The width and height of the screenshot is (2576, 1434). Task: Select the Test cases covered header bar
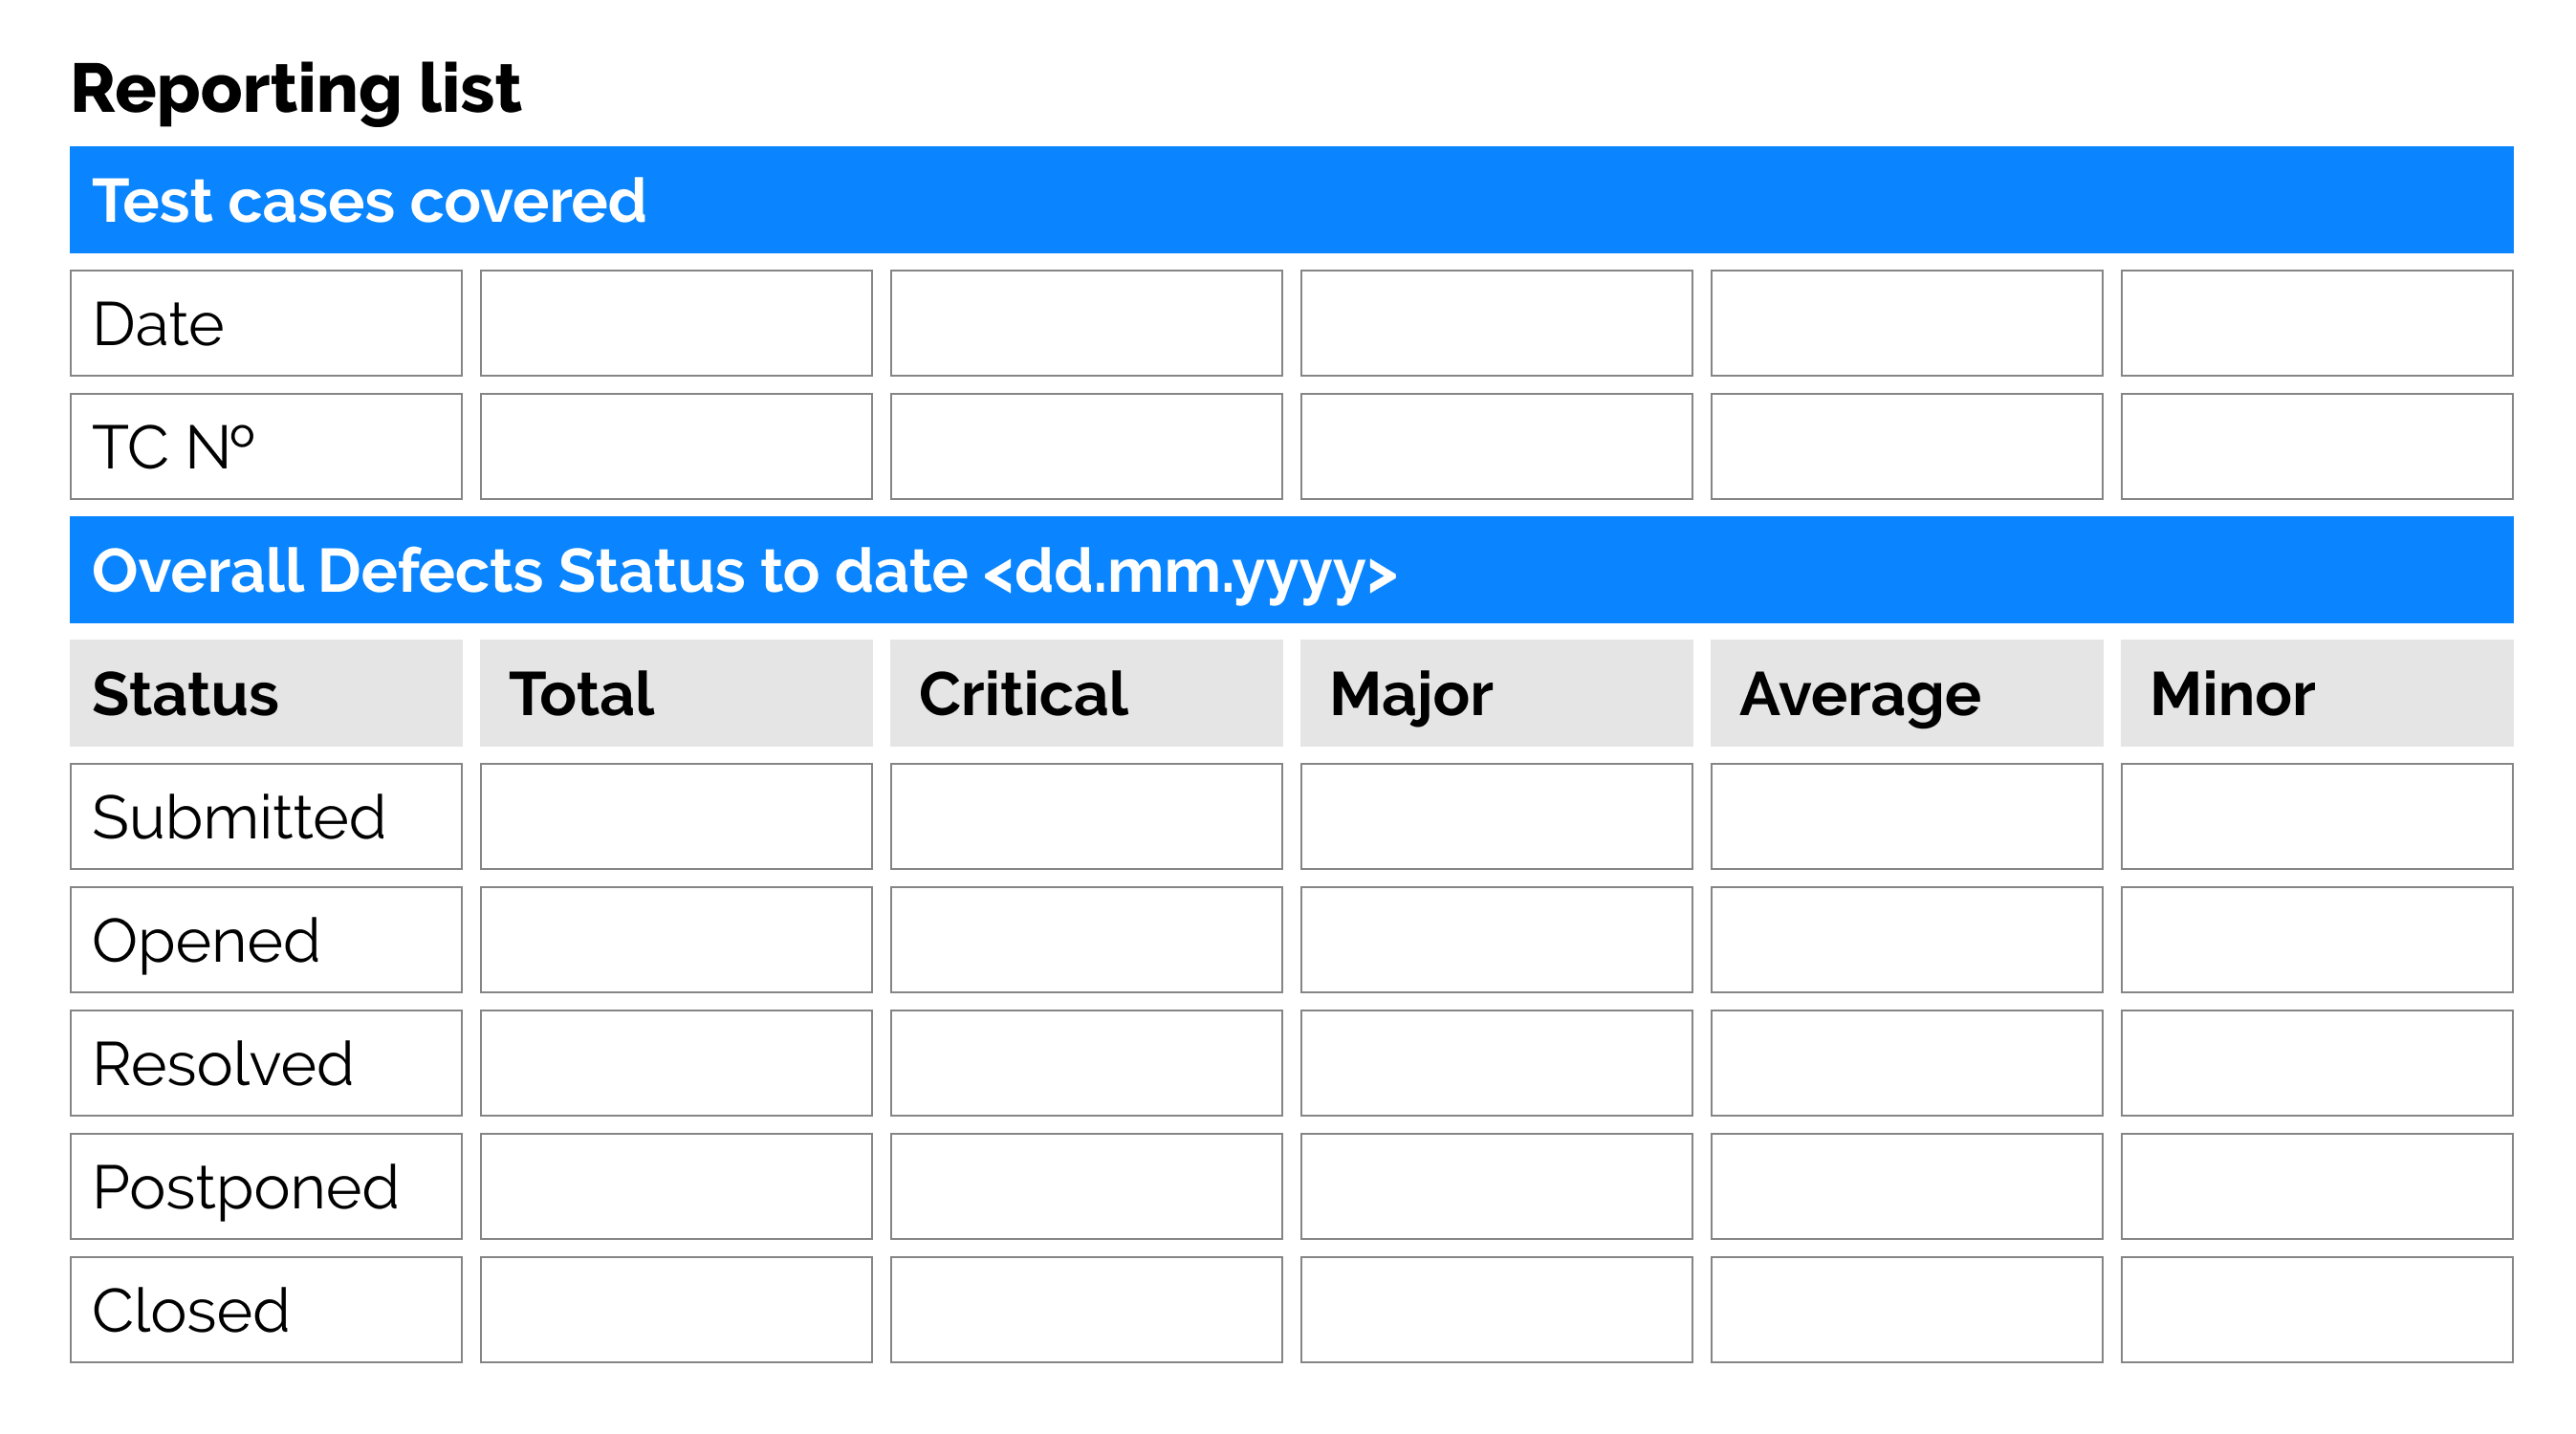1290,200
